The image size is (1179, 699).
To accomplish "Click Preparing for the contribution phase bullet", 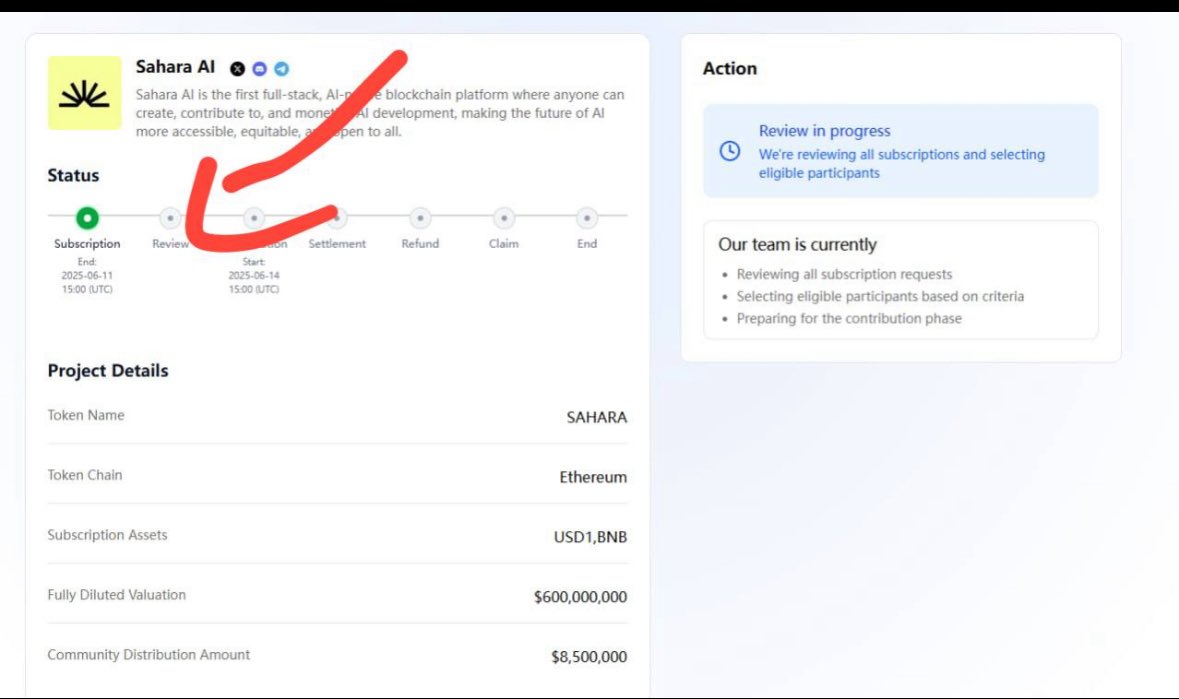I will [849, 318].
